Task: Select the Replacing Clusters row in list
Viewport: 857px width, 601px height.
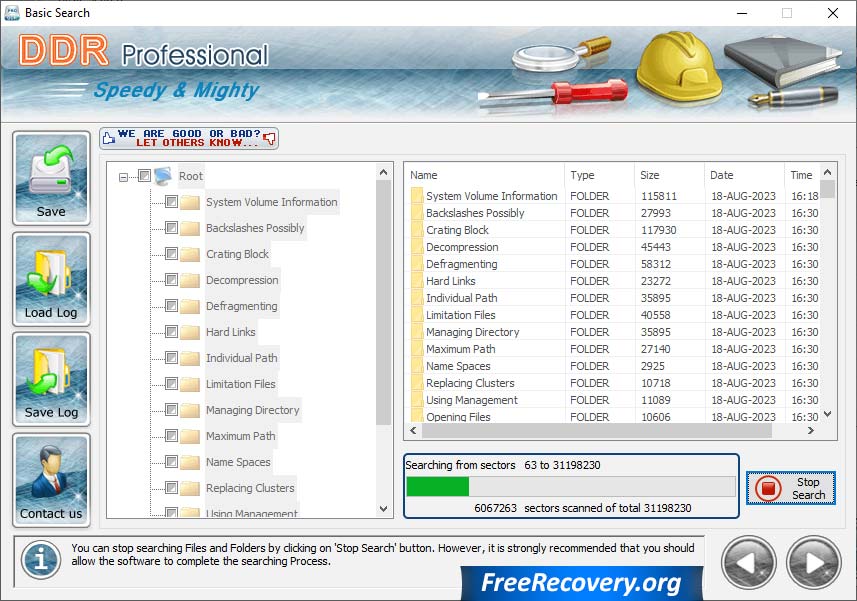Action: (613, 383)
